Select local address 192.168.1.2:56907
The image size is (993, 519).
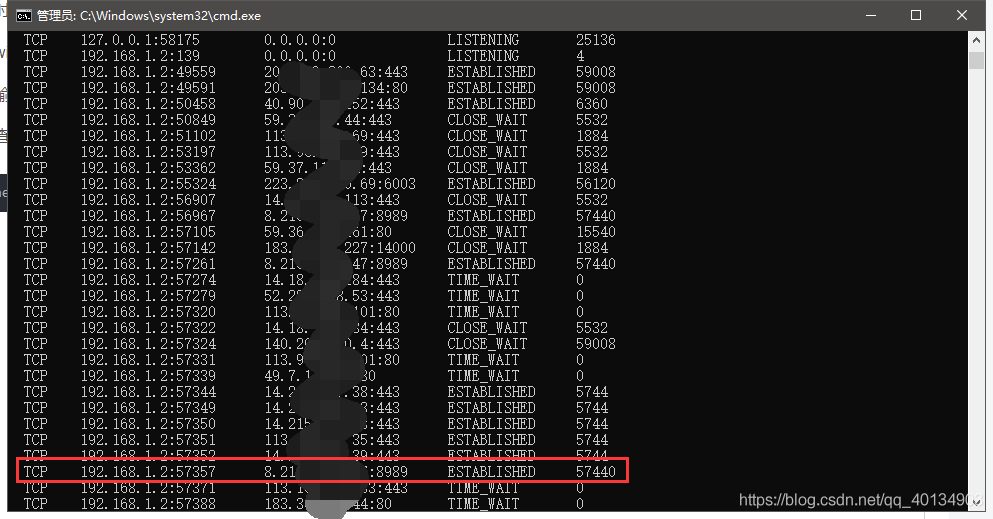[148, 200]
